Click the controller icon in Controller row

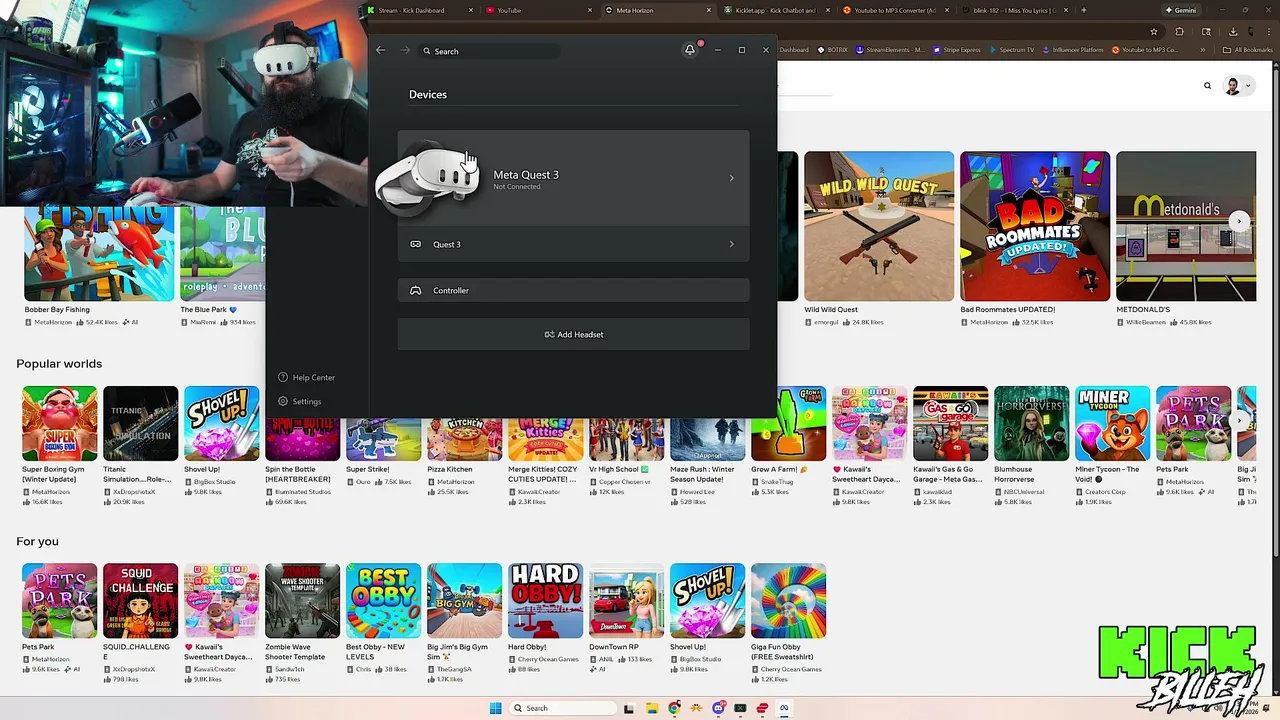[x=416, y=290]
